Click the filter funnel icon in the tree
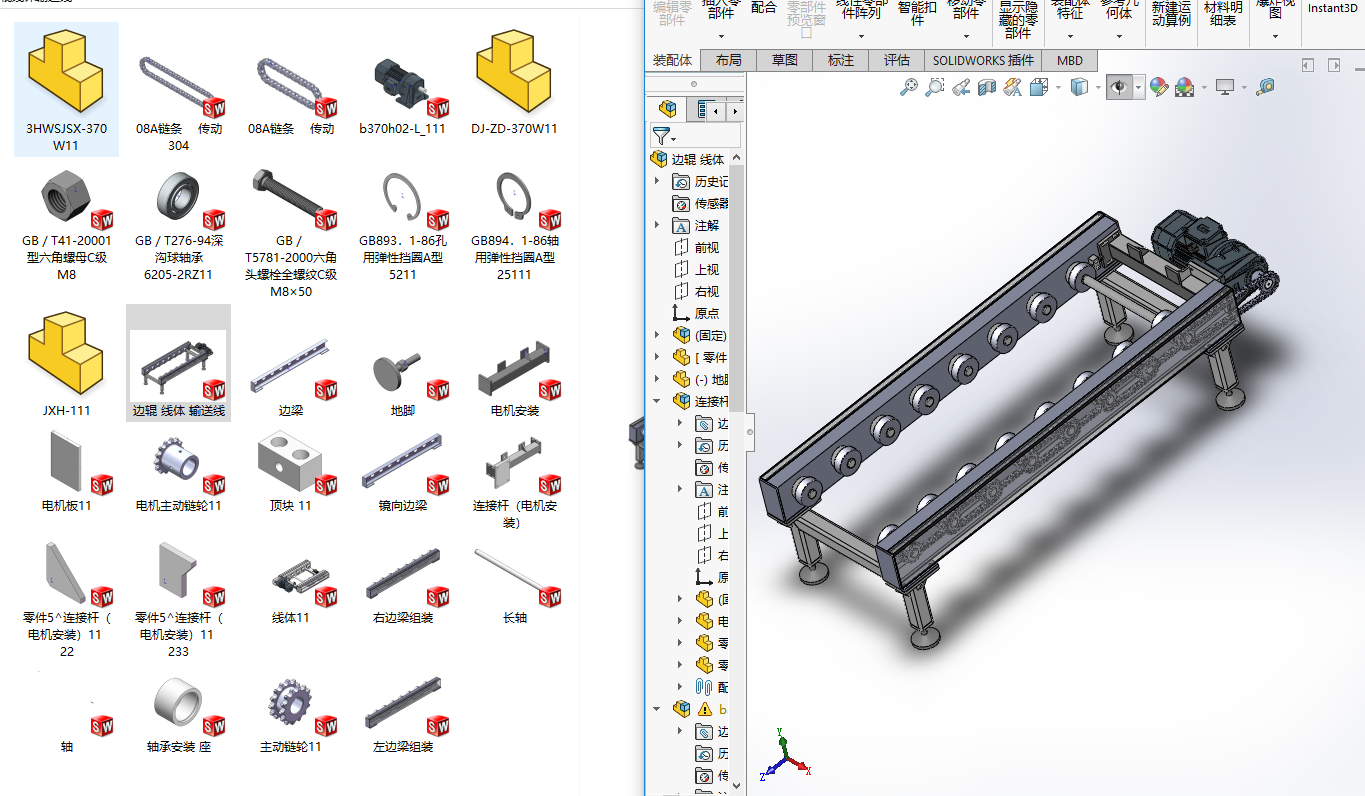Screen dimensions: 1365x796 [660, 135]
